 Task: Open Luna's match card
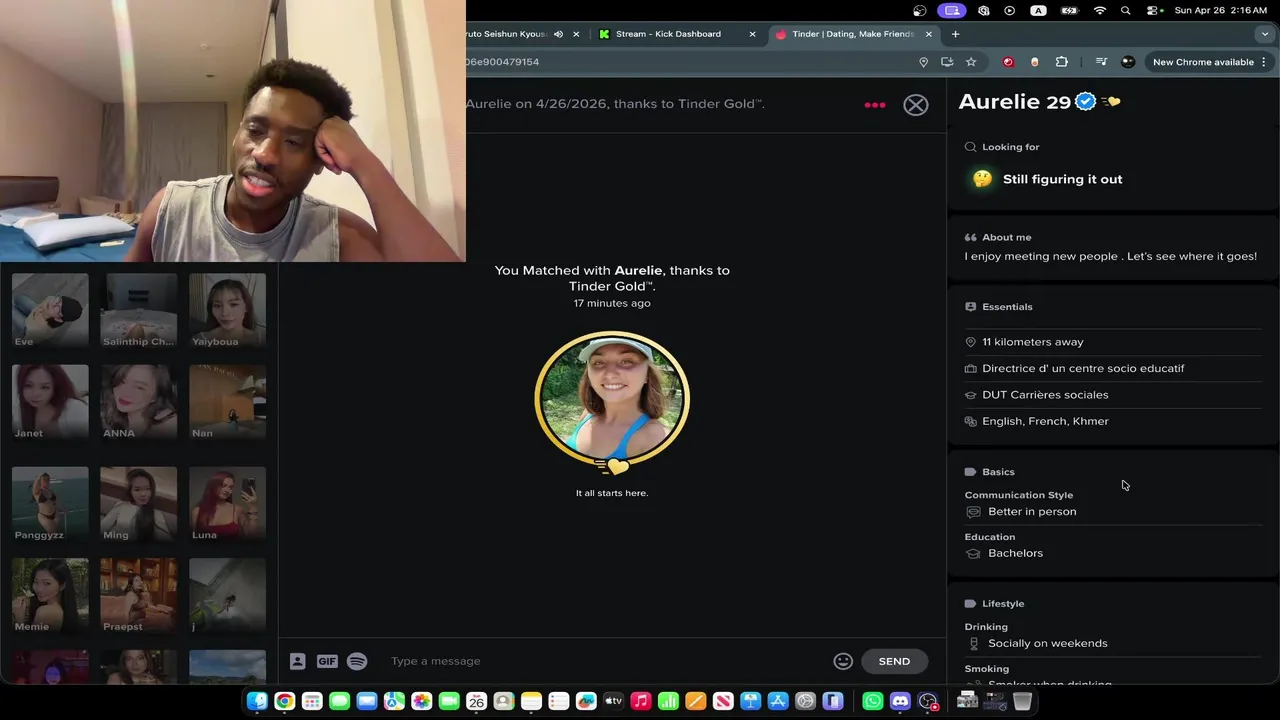227,504
